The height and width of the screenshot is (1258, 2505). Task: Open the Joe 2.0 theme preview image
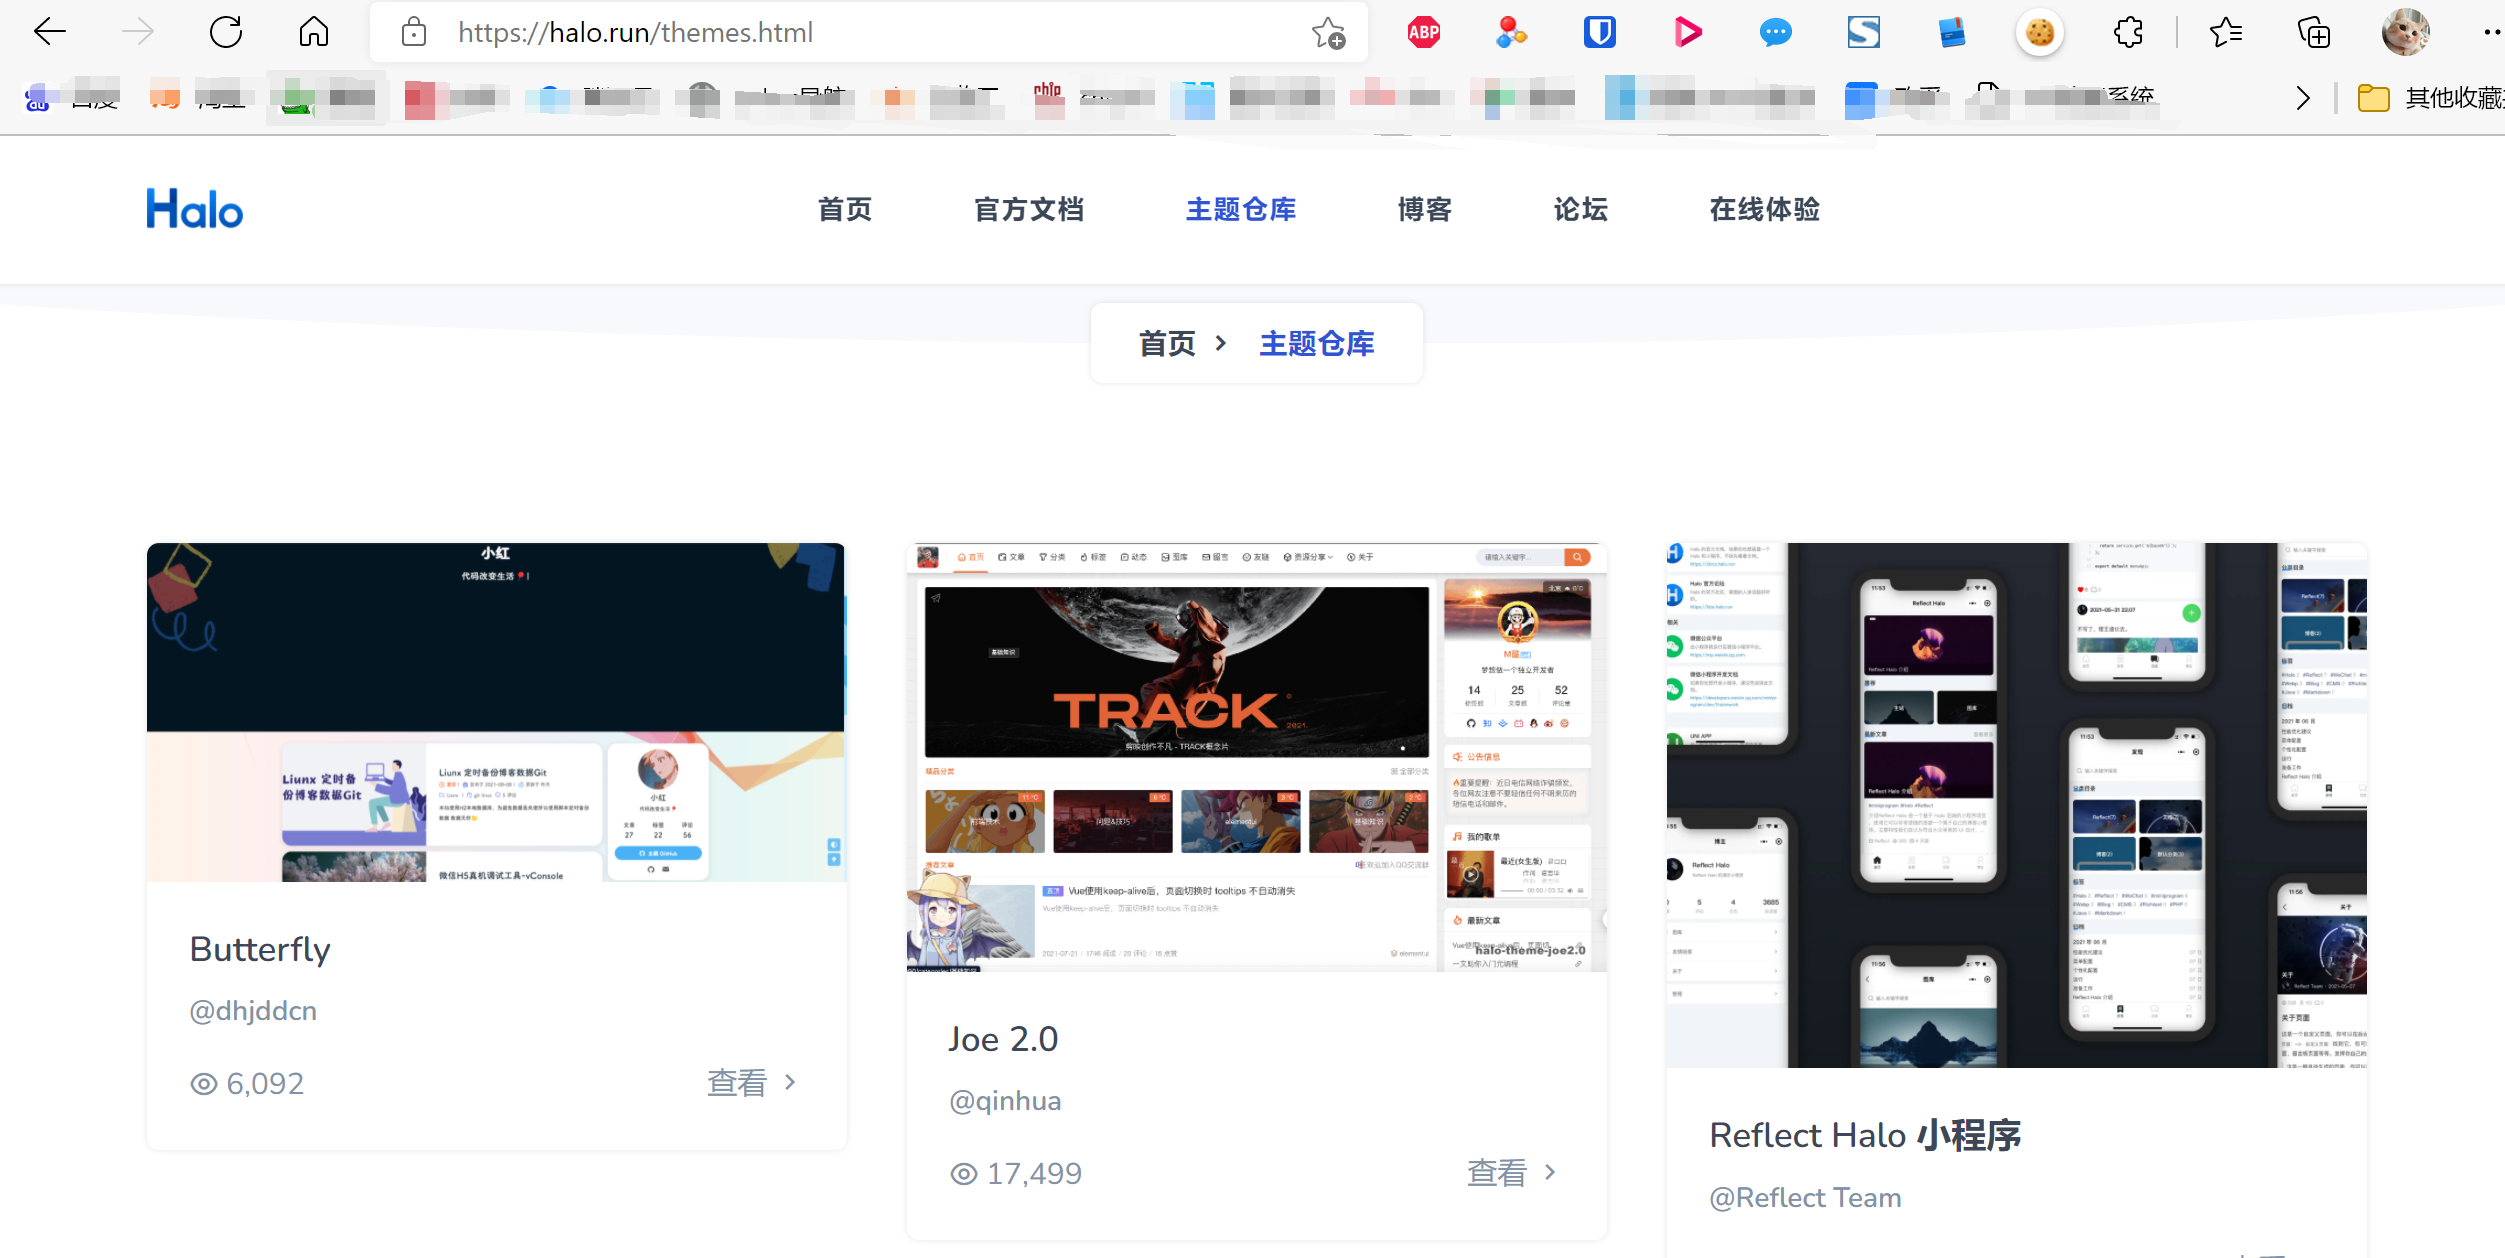tap(1256, 757)
